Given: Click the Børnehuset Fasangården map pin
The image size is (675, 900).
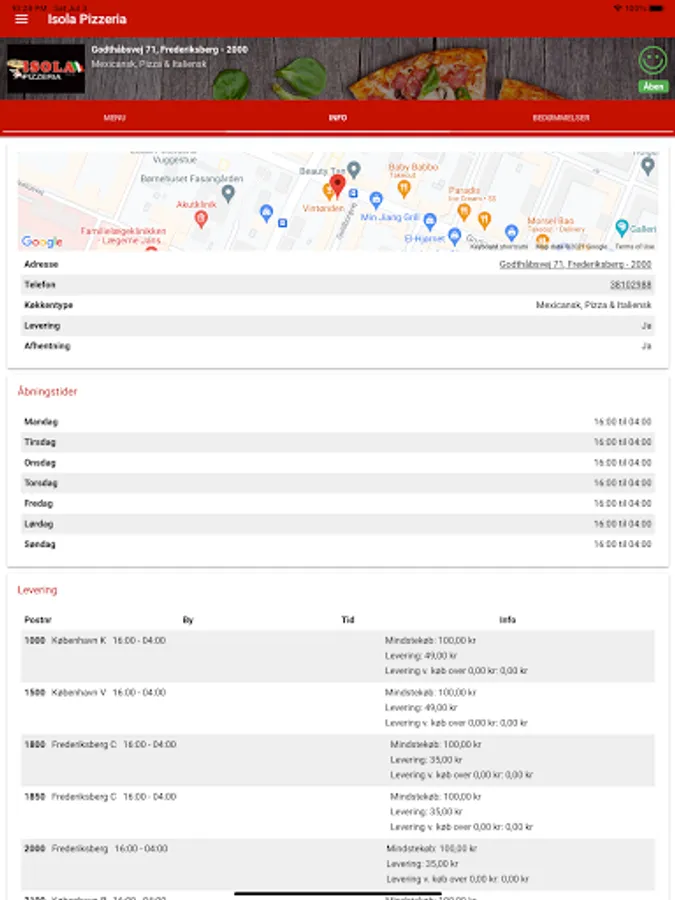Looking at the screenshot, I should click(228, 193).
